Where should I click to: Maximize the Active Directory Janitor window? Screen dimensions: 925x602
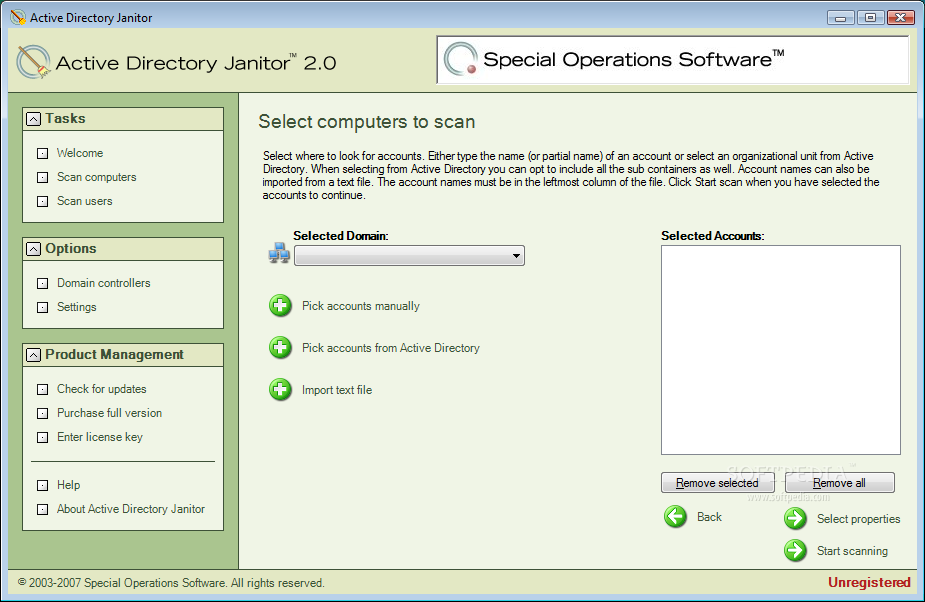pos(870,18)
